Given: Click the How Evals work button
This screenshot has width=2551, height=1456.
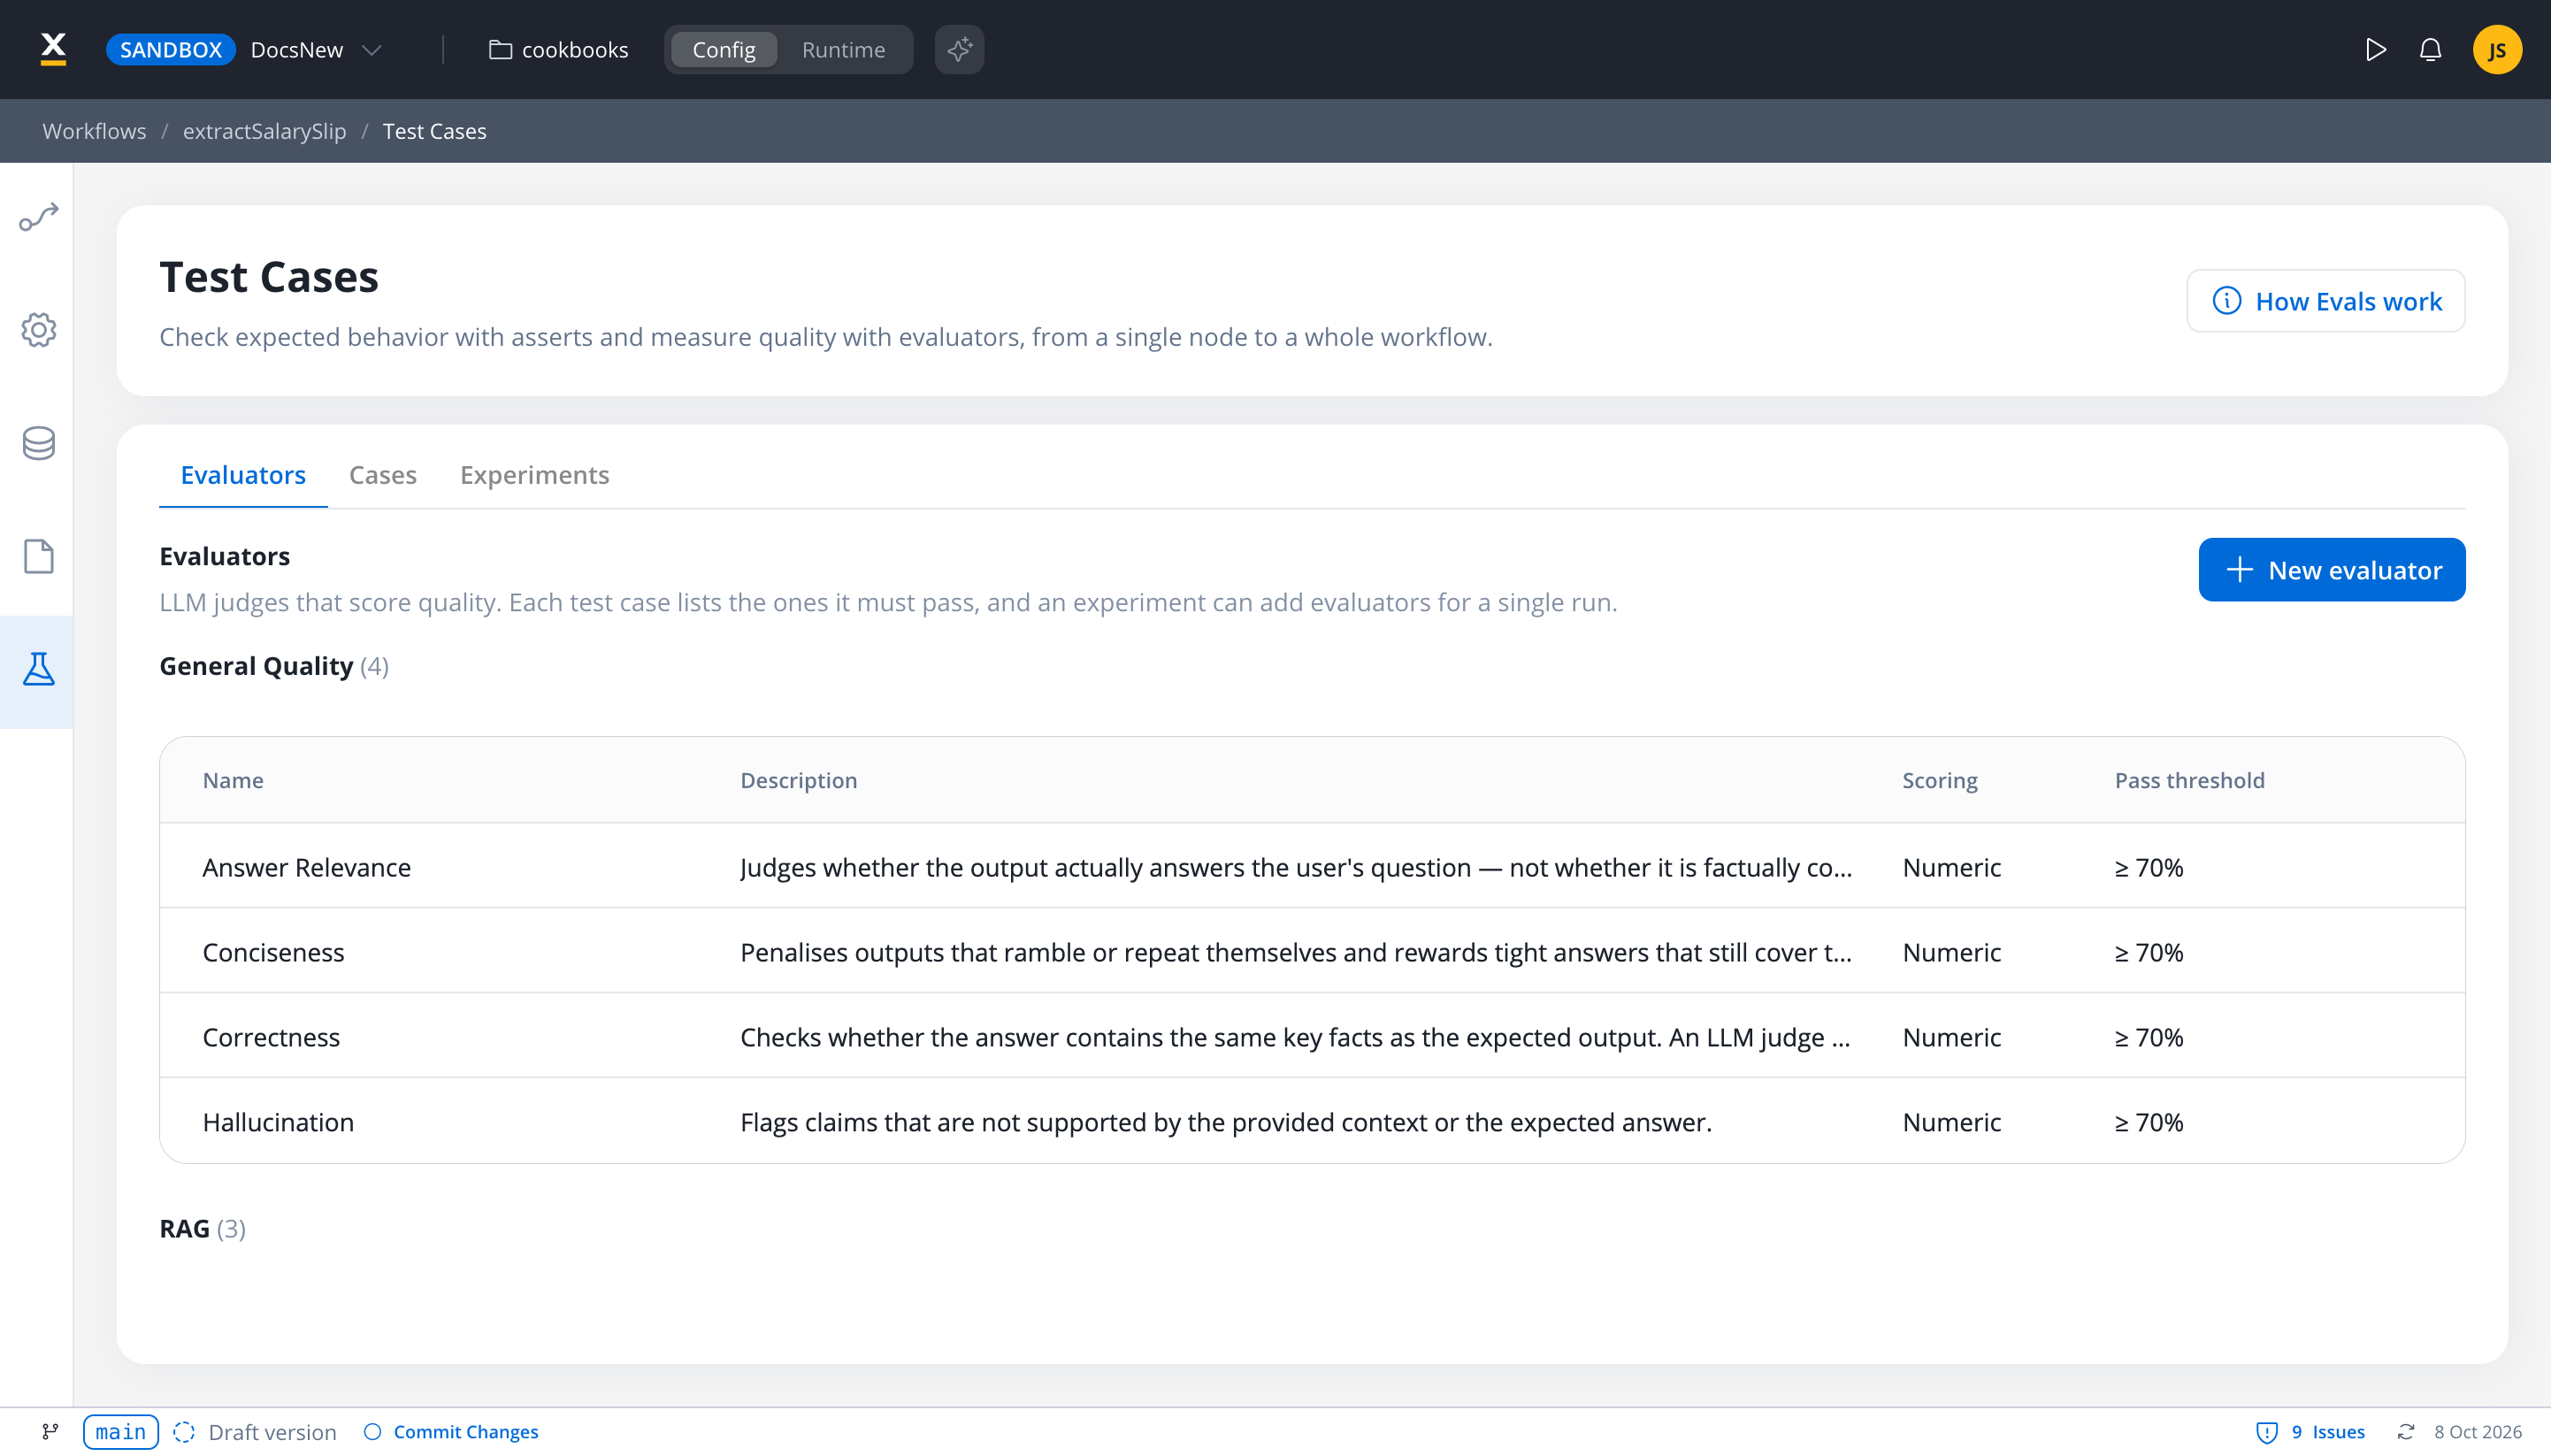Looking at the screenshot, I should pyautogui.click(x=2325, y=301).
